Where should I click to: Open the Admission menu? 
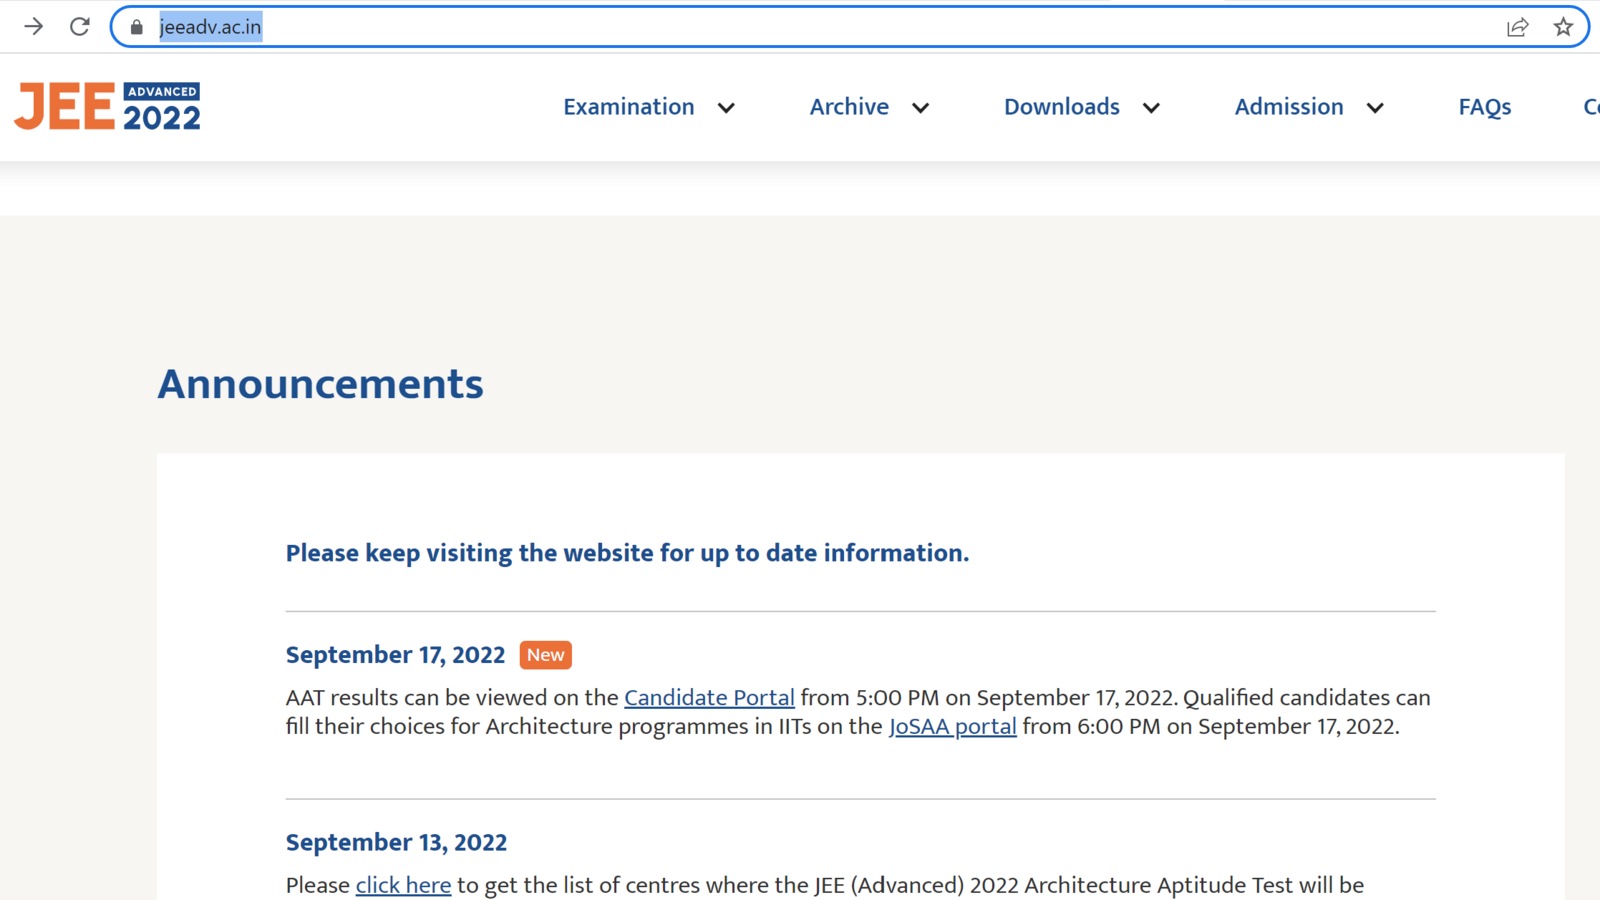click(1289, 107)
